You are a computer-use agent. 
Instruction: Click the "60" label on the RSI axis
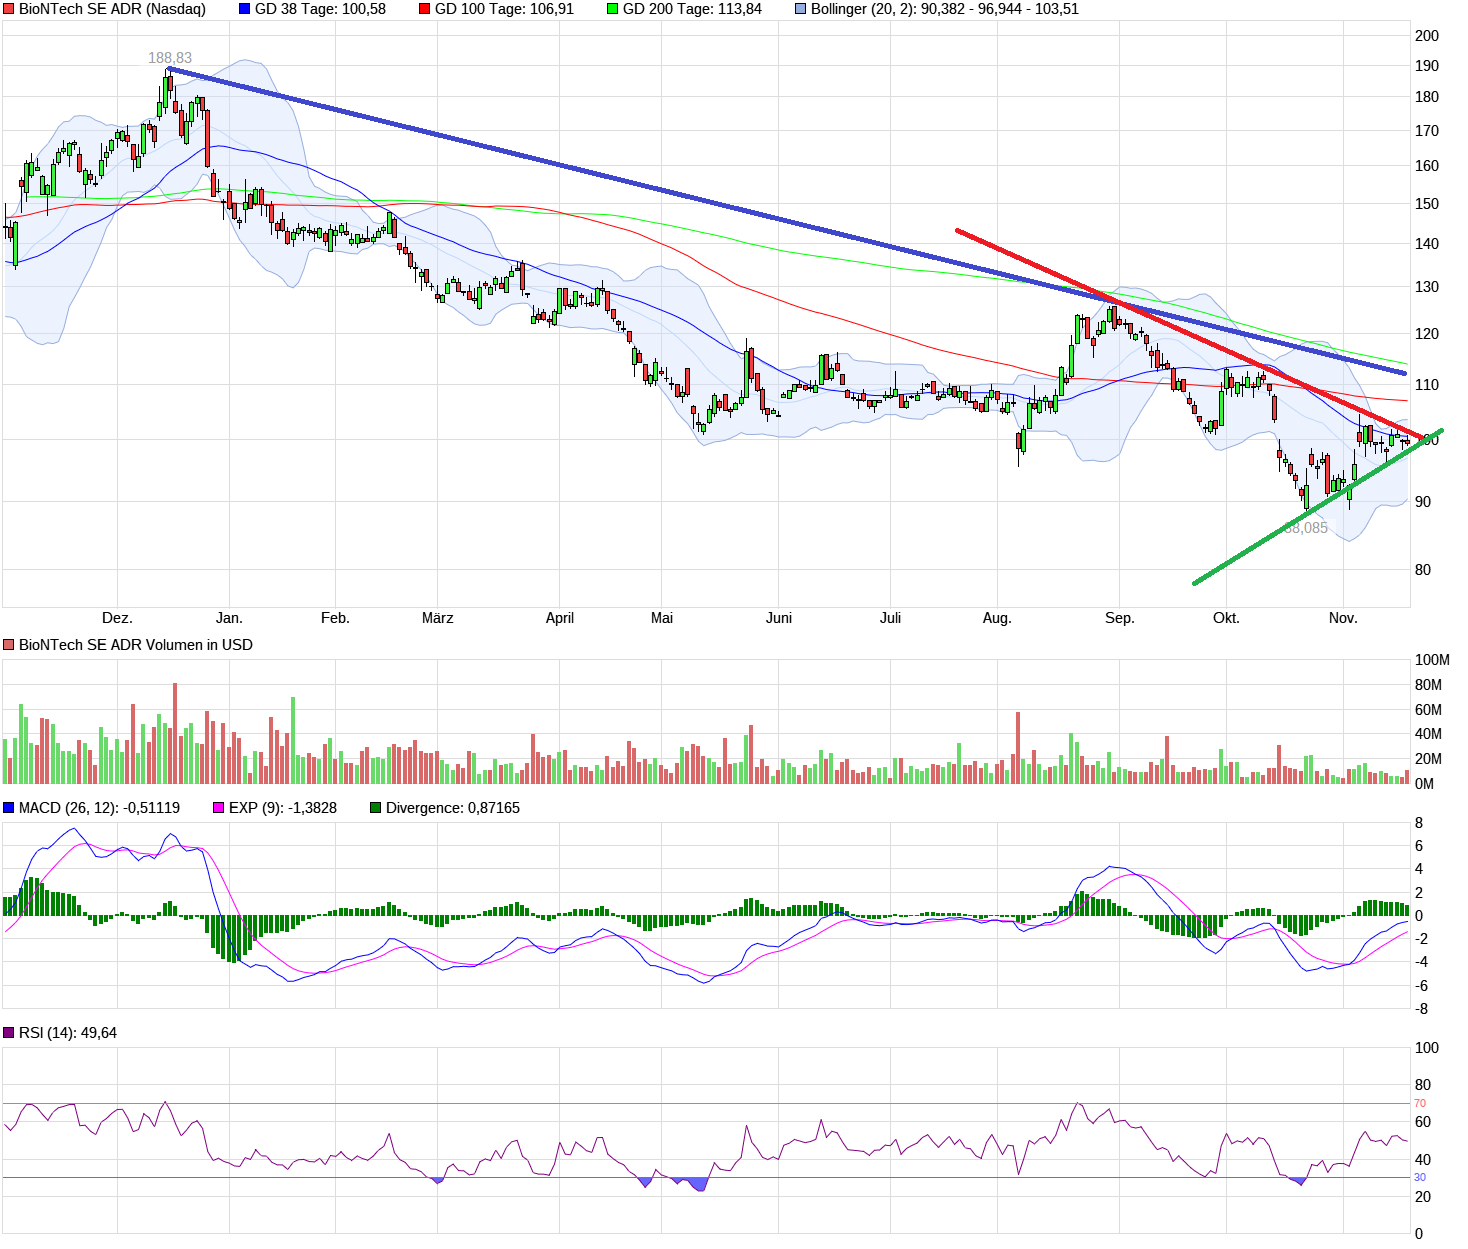click(x=1423, y=1122)
